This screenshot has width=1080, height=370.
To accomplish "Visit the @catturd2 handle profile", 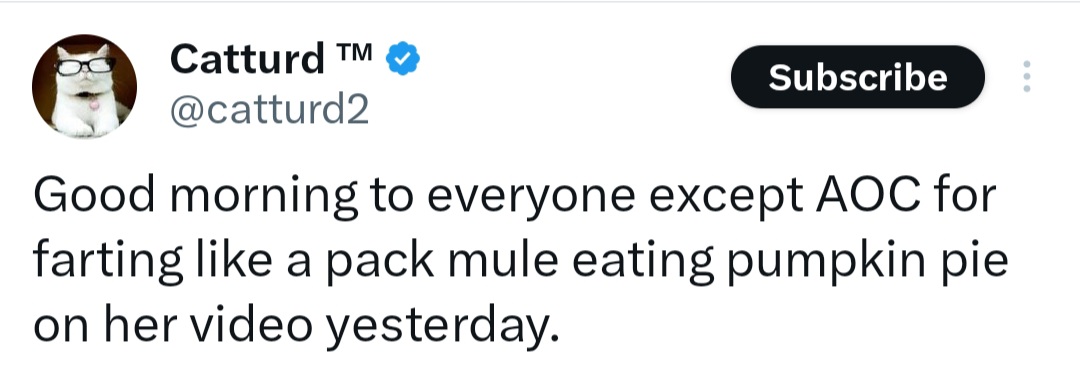I will point(269,109).
